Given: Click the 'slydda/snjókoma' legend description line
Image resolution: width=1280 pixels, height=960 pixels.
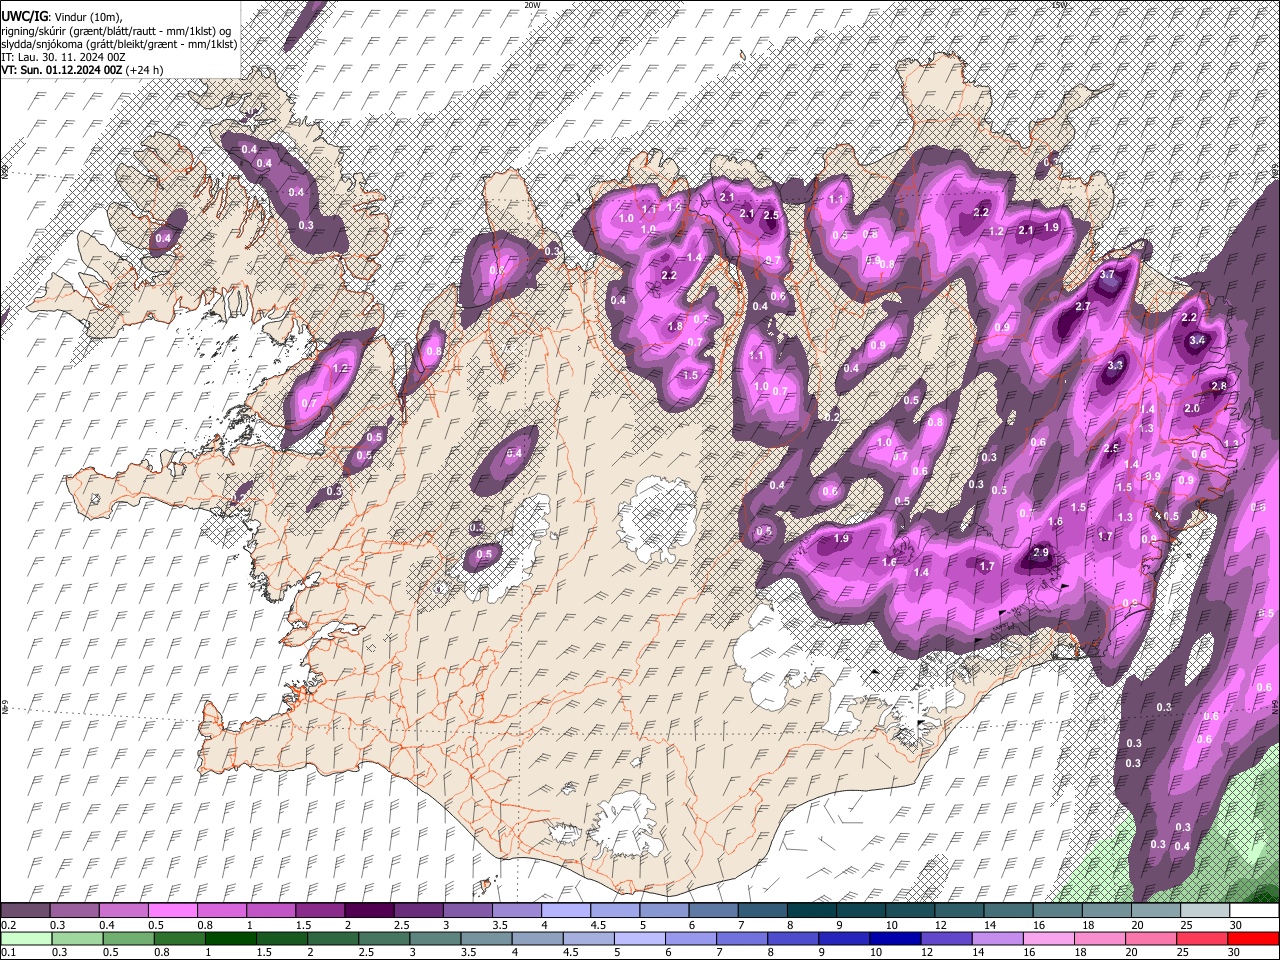Looking at the screenshot, I should click(x=119, y=44).
